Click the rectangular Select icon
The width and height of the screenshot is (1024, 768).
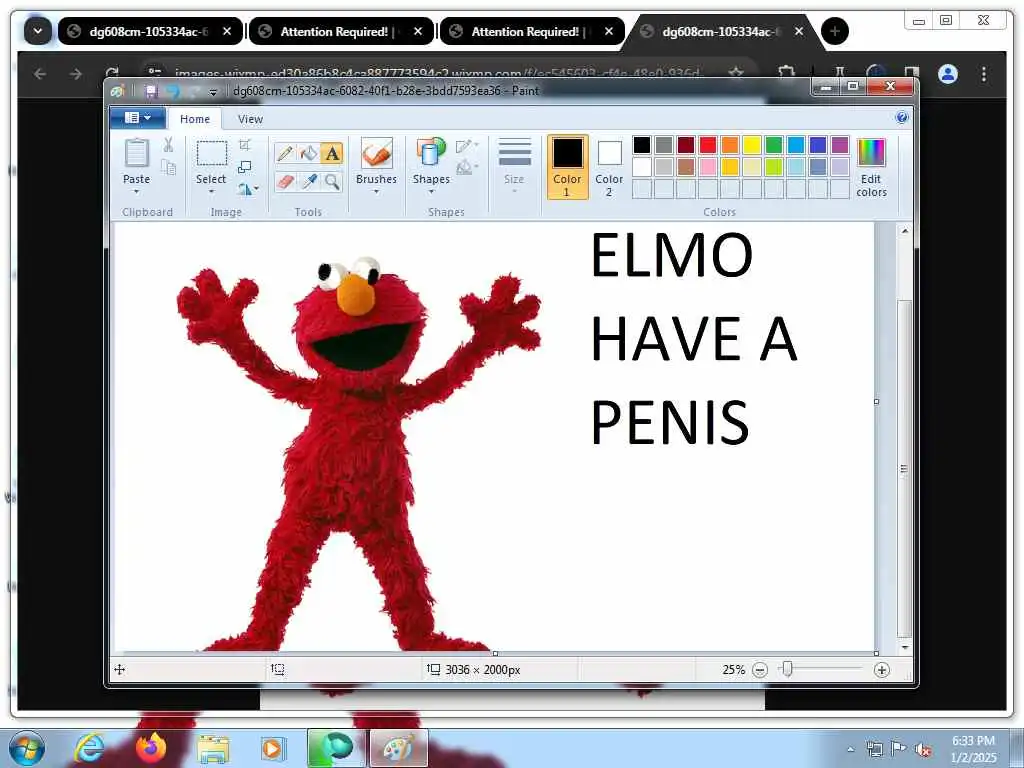tap(212, 154)
